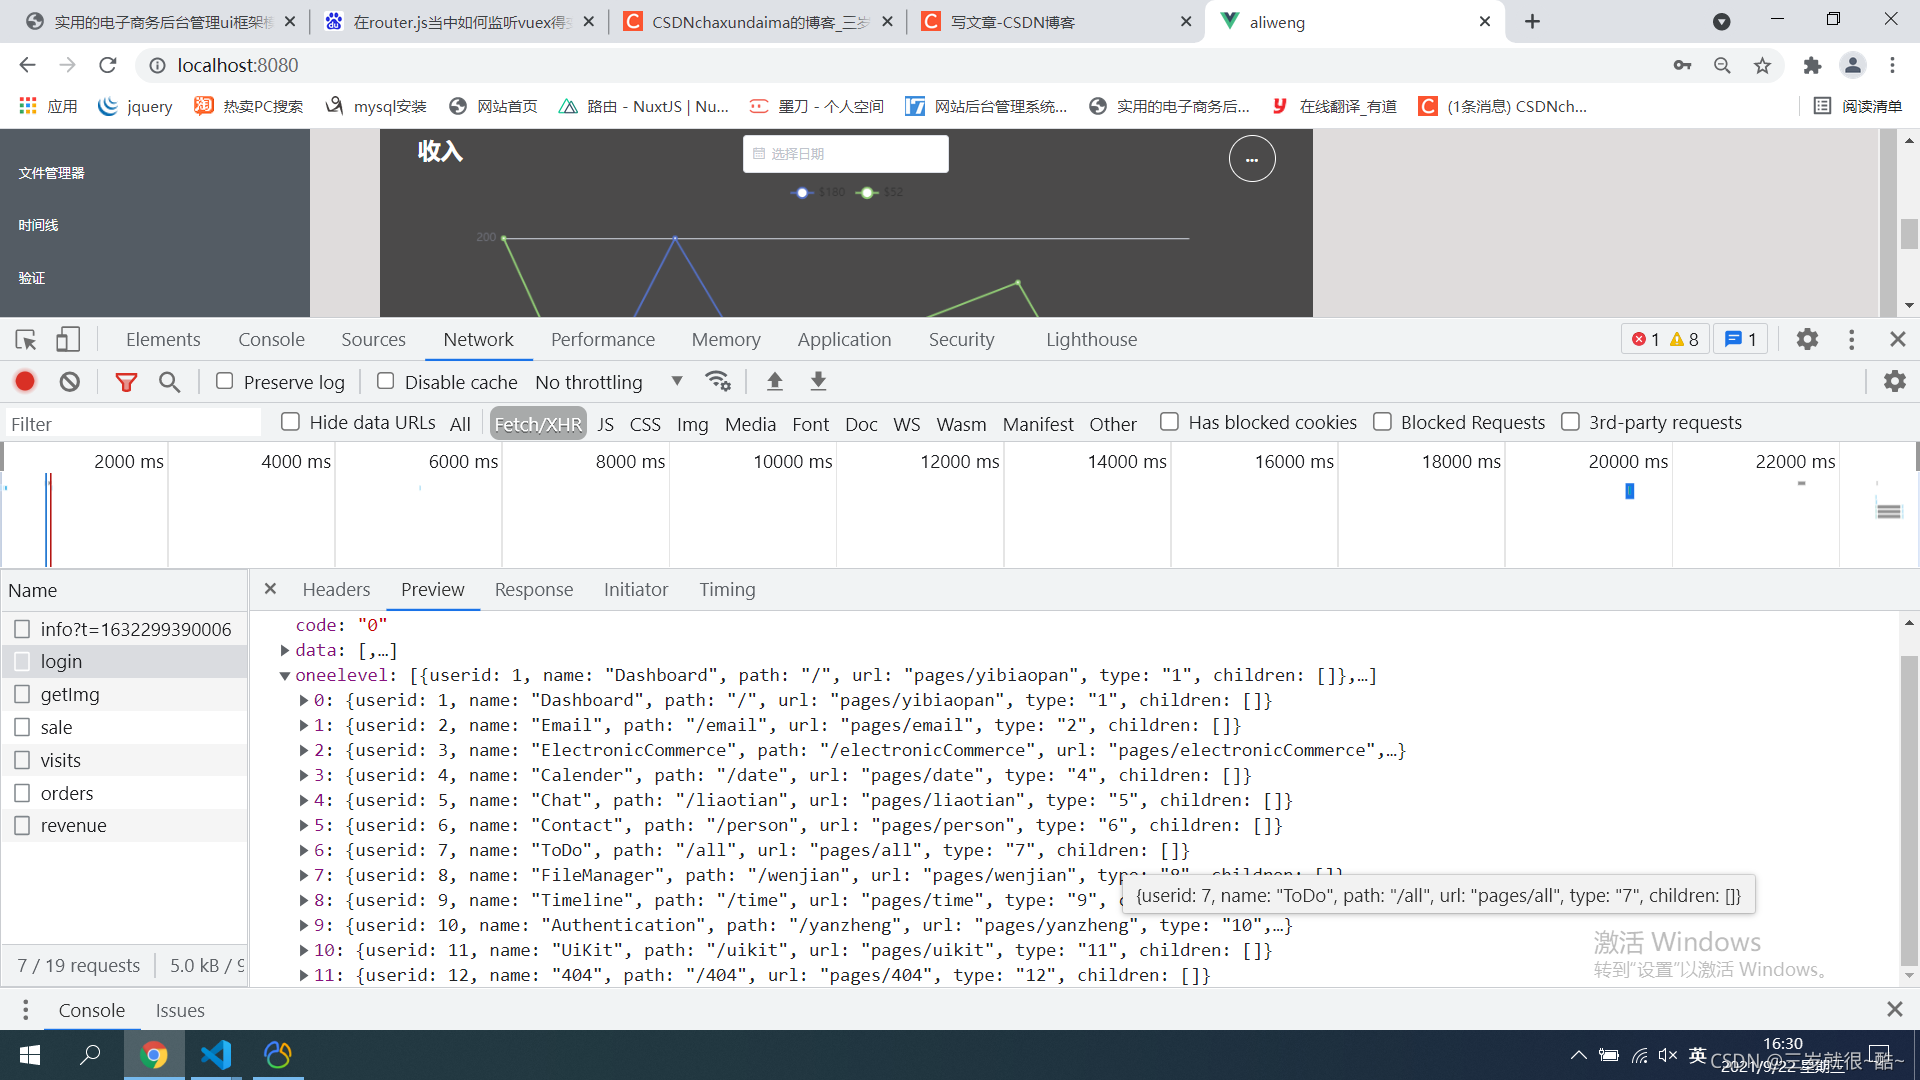This screenshot has width=1920, height=1080.
Task: Select the orders request row
Action: coord(124,793)
